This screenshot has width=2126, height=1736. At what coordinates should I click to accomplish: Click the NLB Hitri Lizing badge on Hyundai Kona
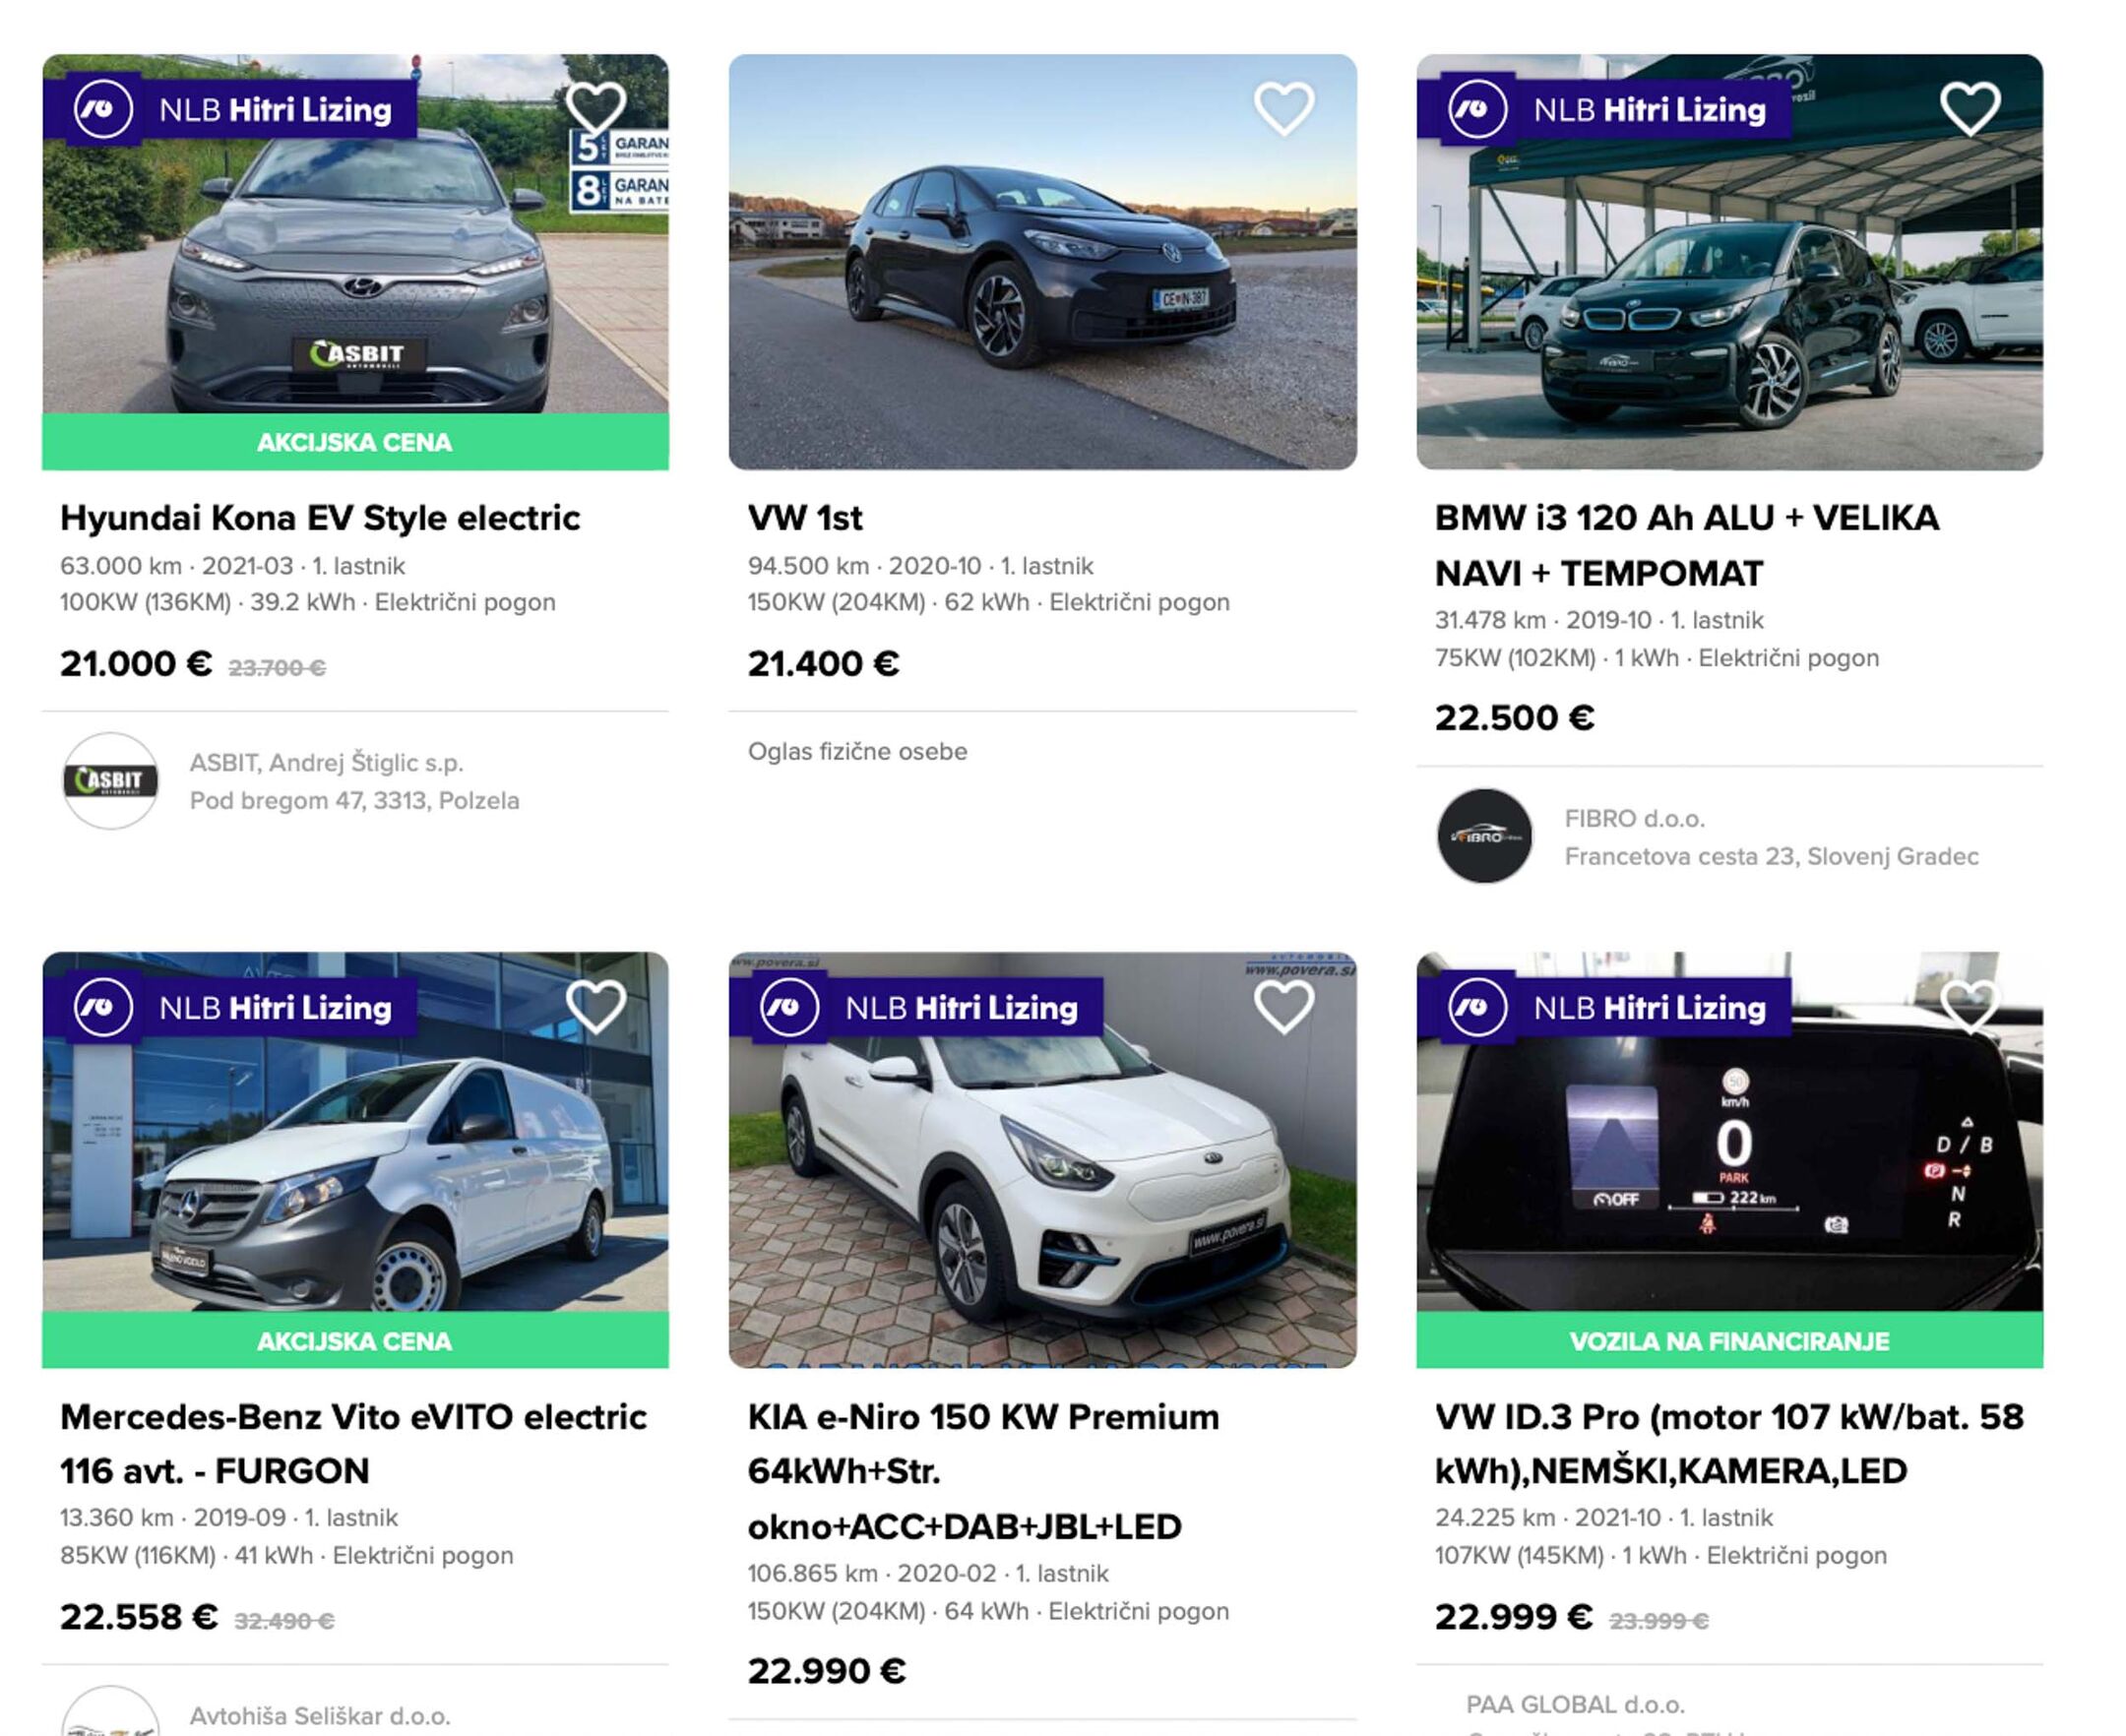[x=232, y=109]
